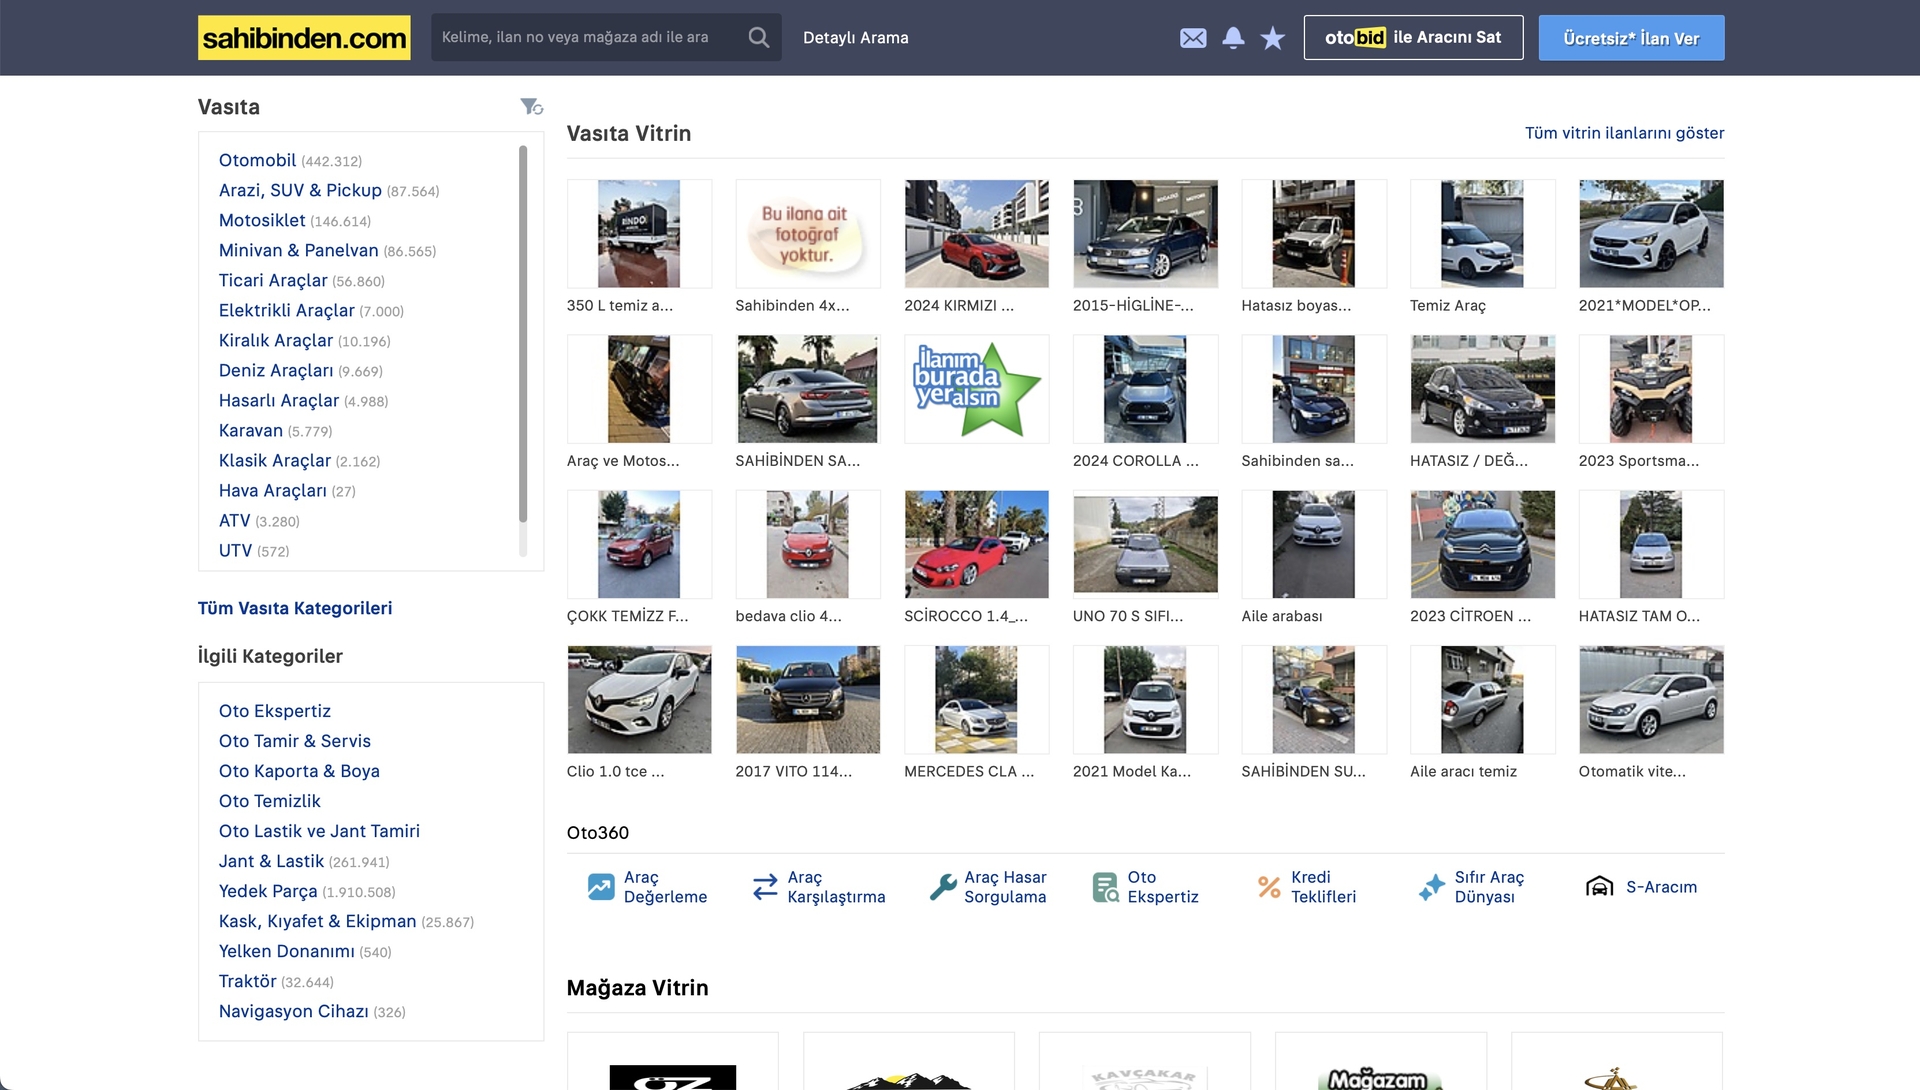Toggle the Detaylı Arama filter option
The width and height of the screenshot is (1920, 1090).
click(856, 37)
